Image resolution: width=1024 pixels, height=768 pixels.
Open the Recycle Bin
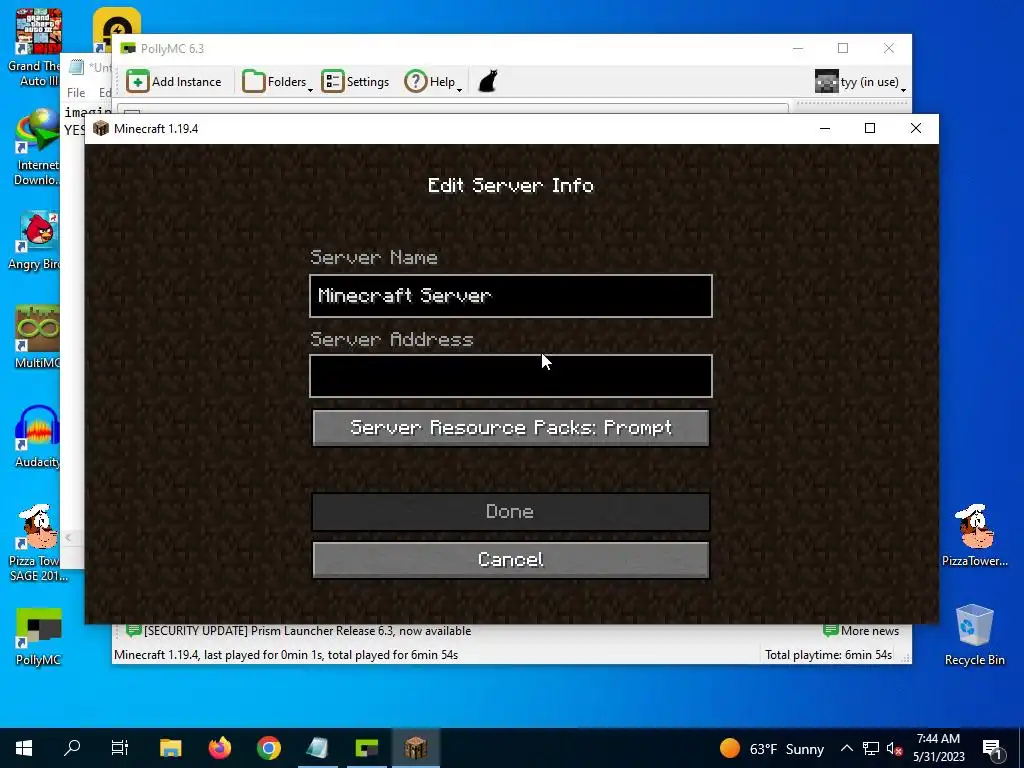click(x=974, y=635)
